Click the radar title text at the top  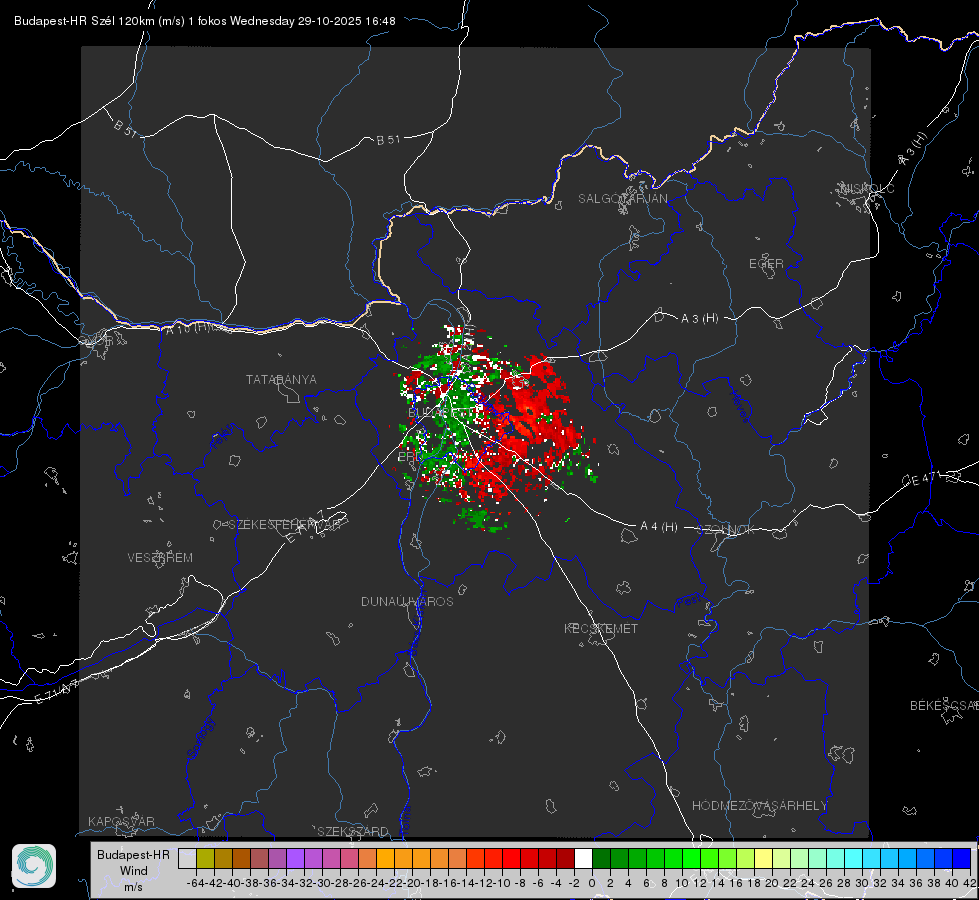point(205,21)
